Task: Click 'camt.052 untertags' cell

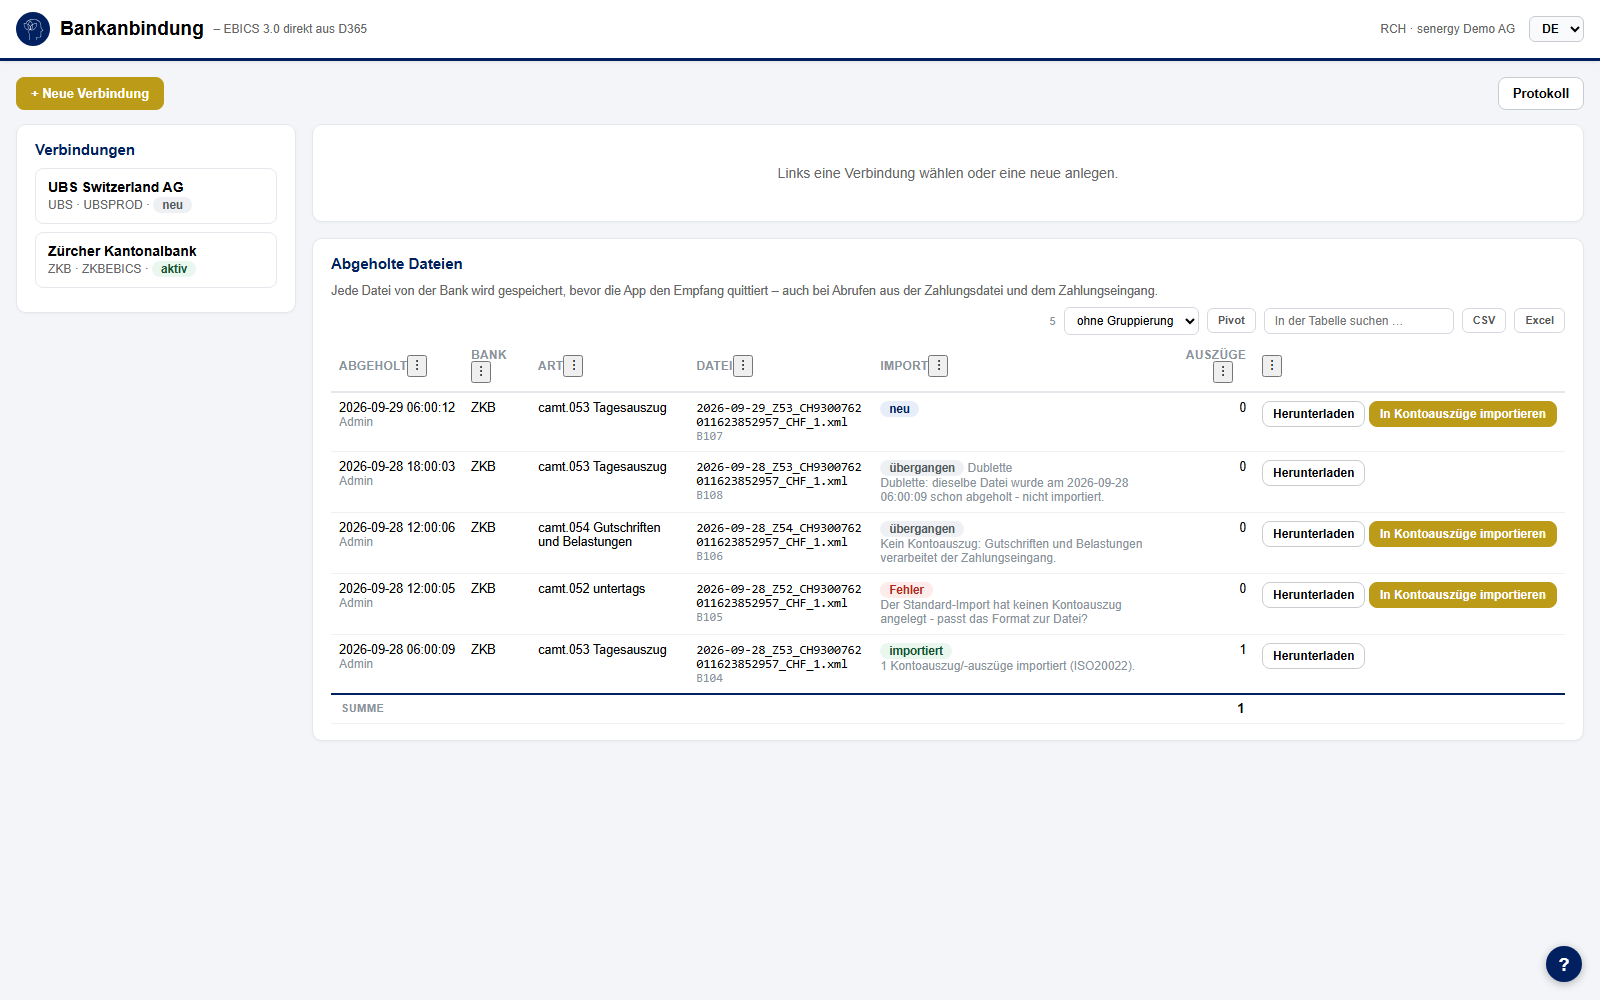Action: tap(591, 589)
